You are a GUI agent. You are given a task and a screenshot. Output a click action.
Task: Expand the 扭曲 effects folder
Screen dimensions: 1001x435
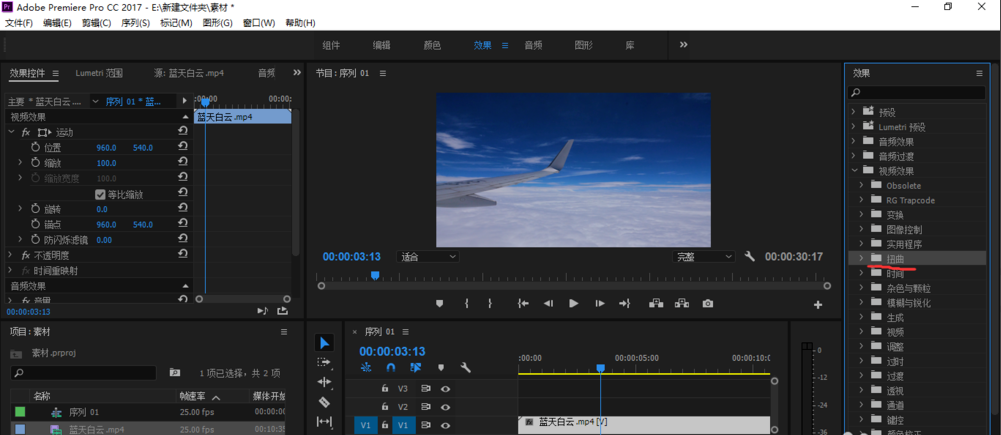[861, 258]
